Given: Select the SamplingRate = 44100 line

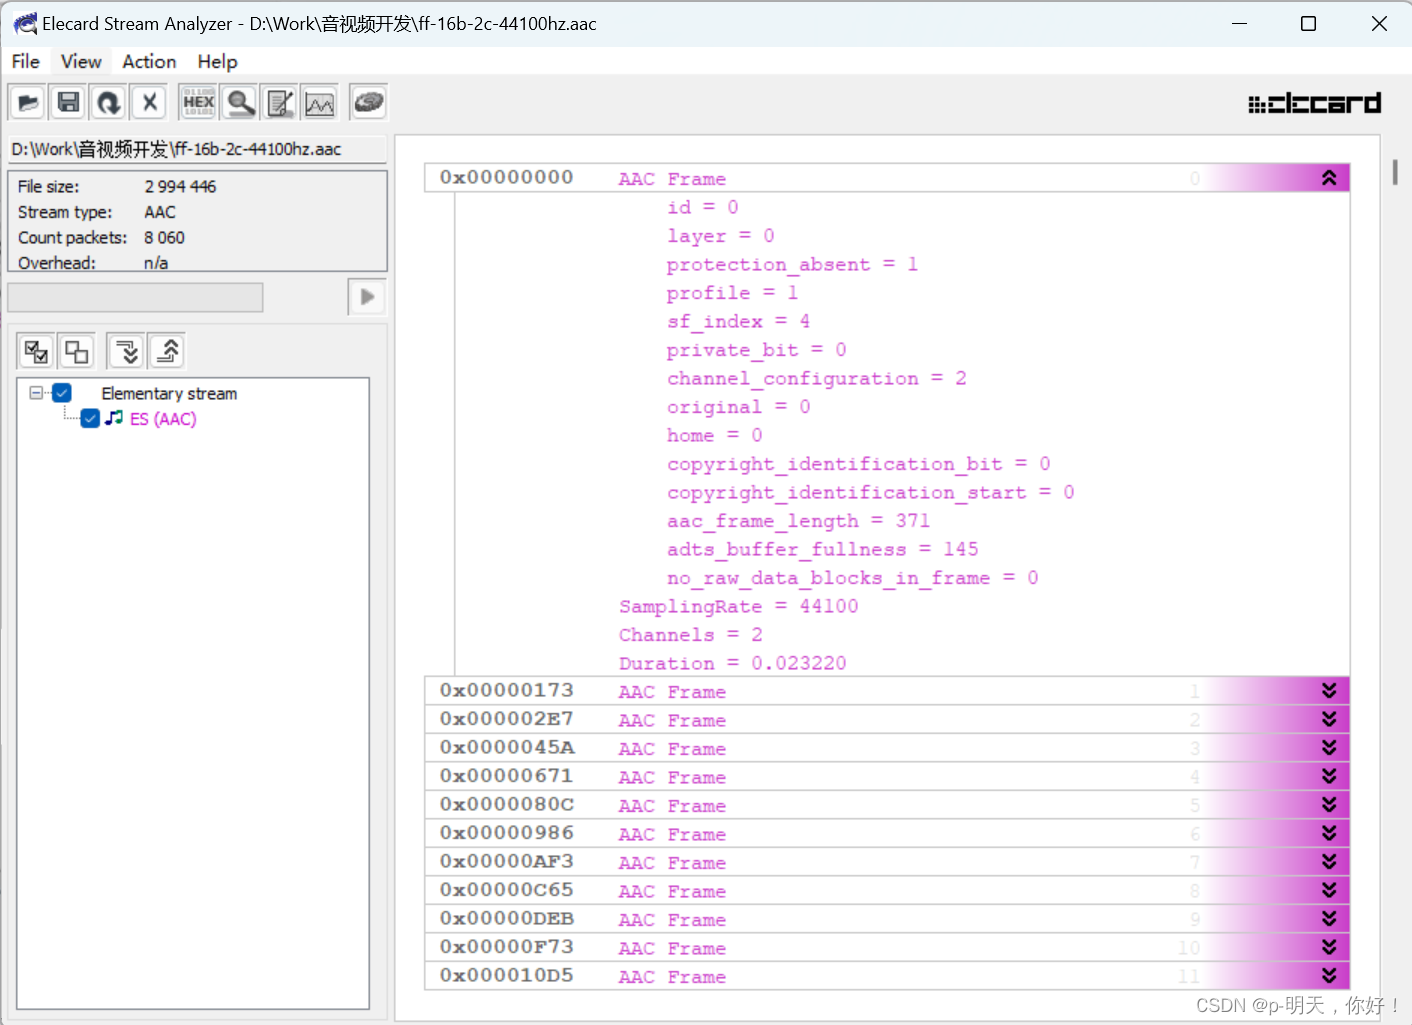Looking at the screenshot, I should pos(738,606).
